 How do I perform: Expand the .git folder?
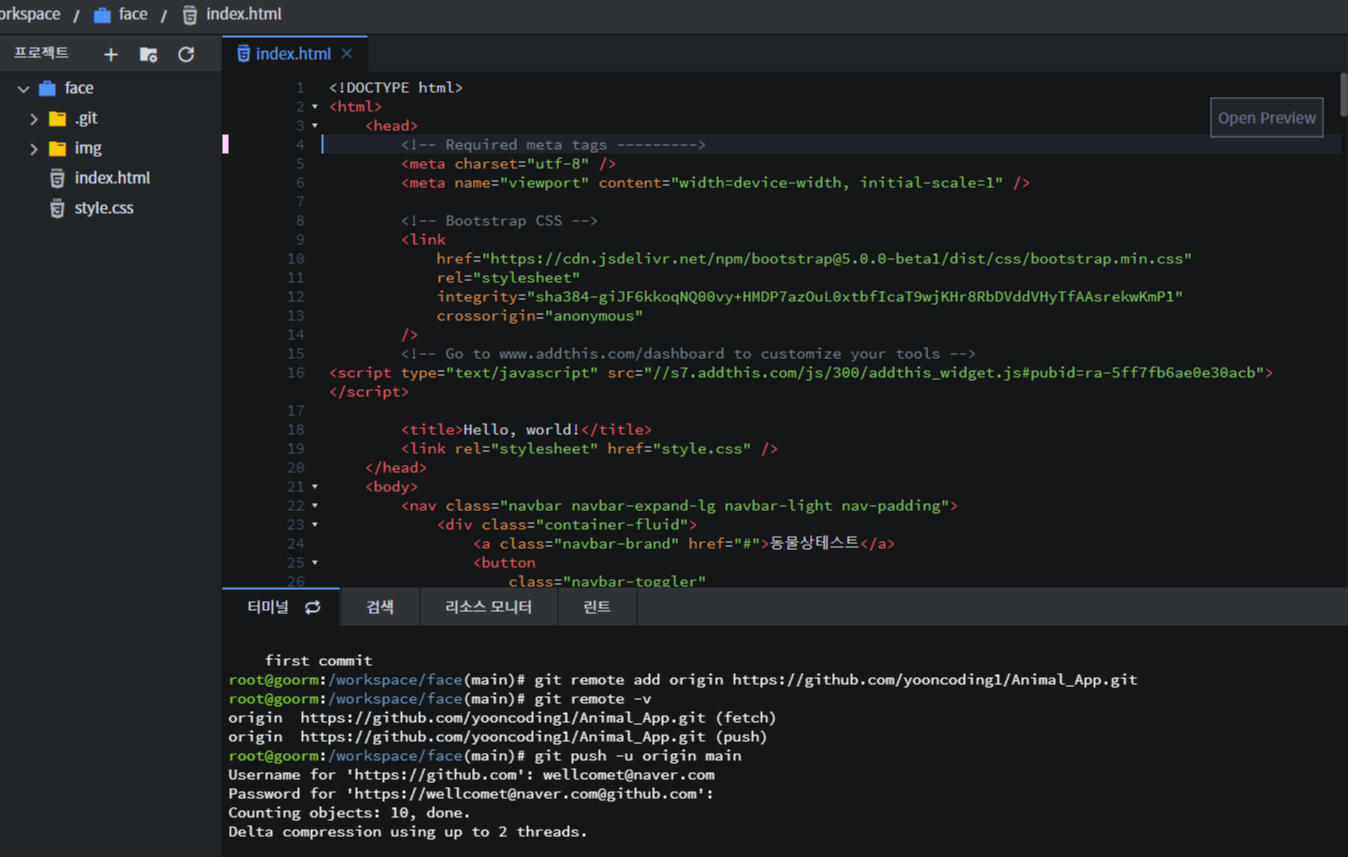pos(34,118)
